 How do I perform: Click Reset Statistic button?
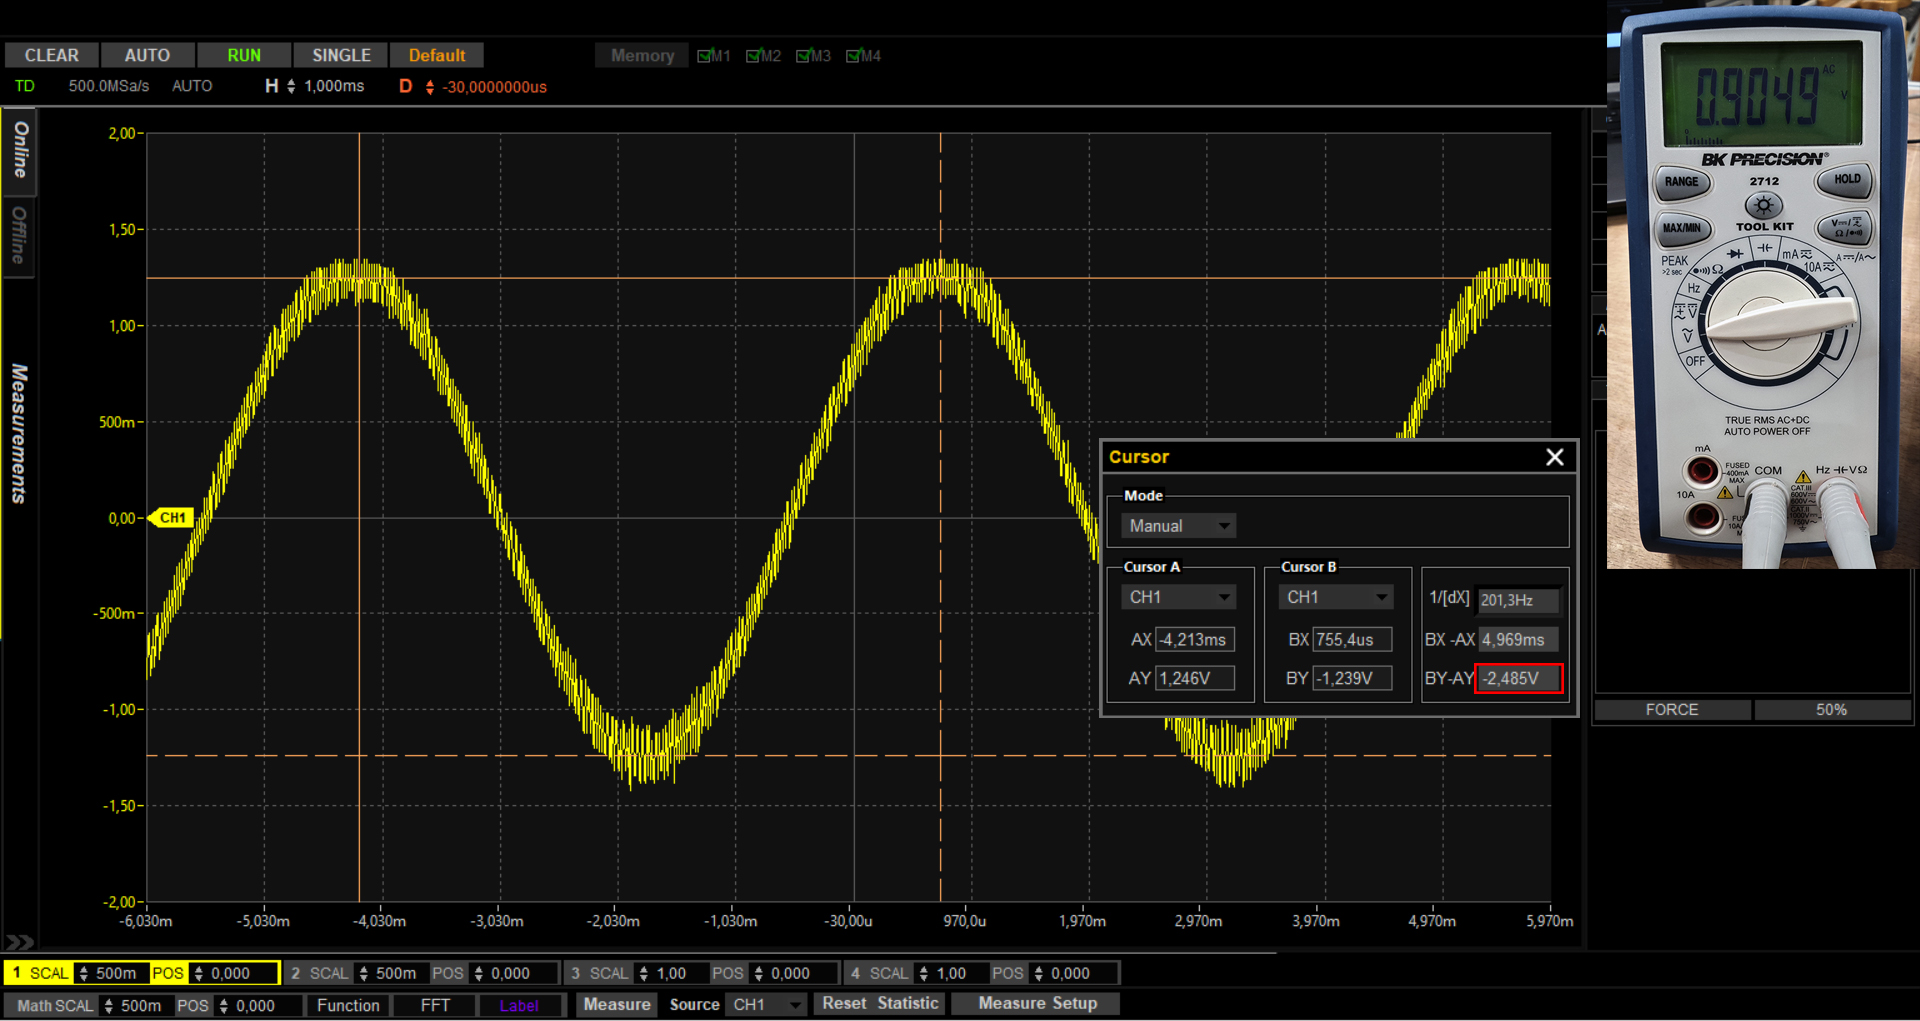pyautogui.click(x=880, y=1003)
